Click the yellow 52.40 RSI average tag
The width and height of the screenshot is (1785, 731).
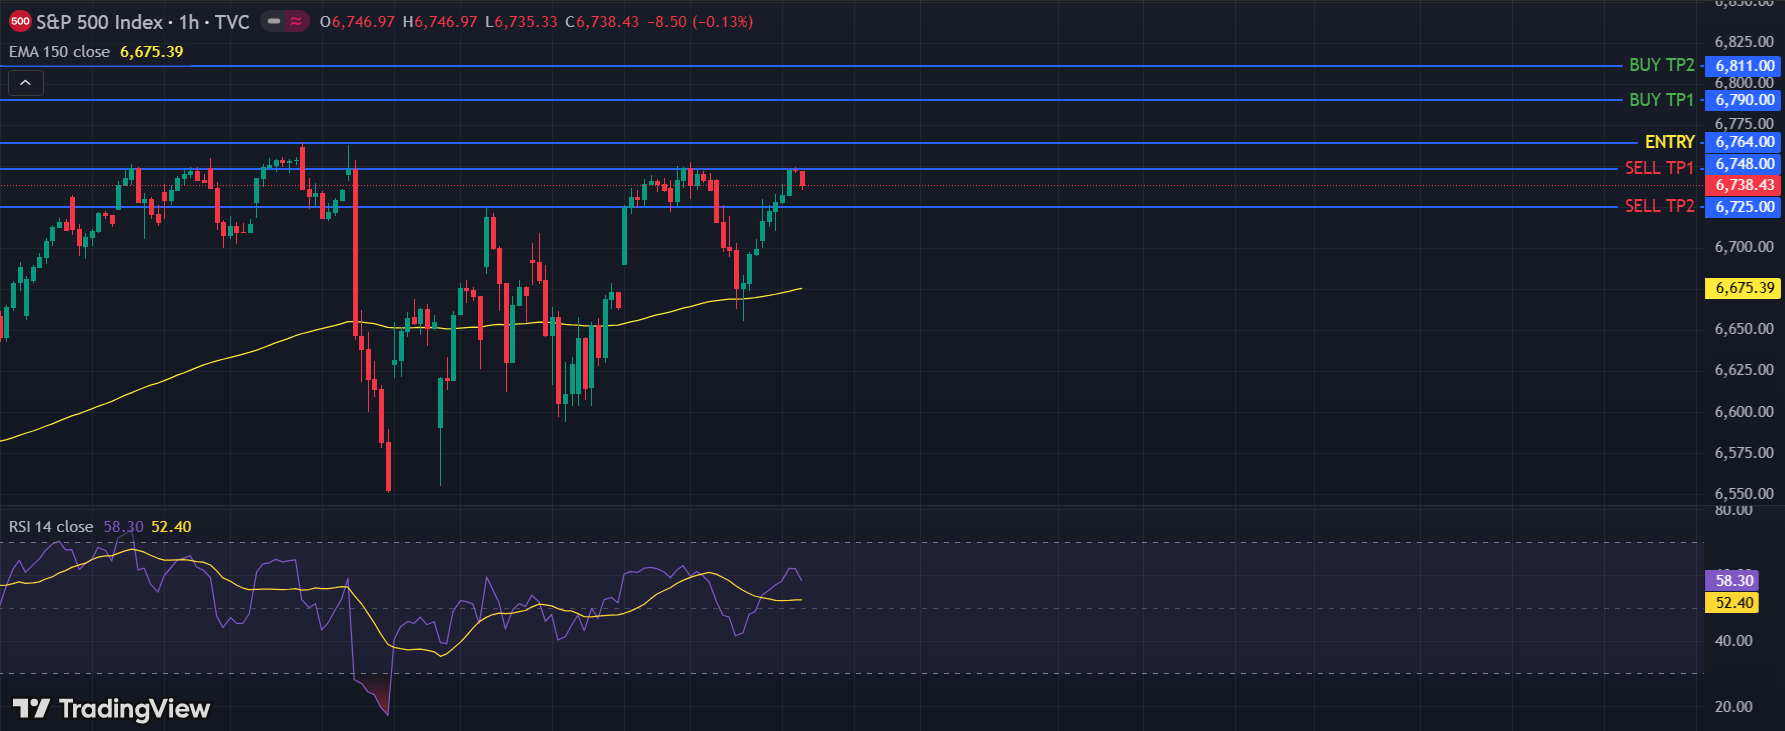click(1734, 603)
